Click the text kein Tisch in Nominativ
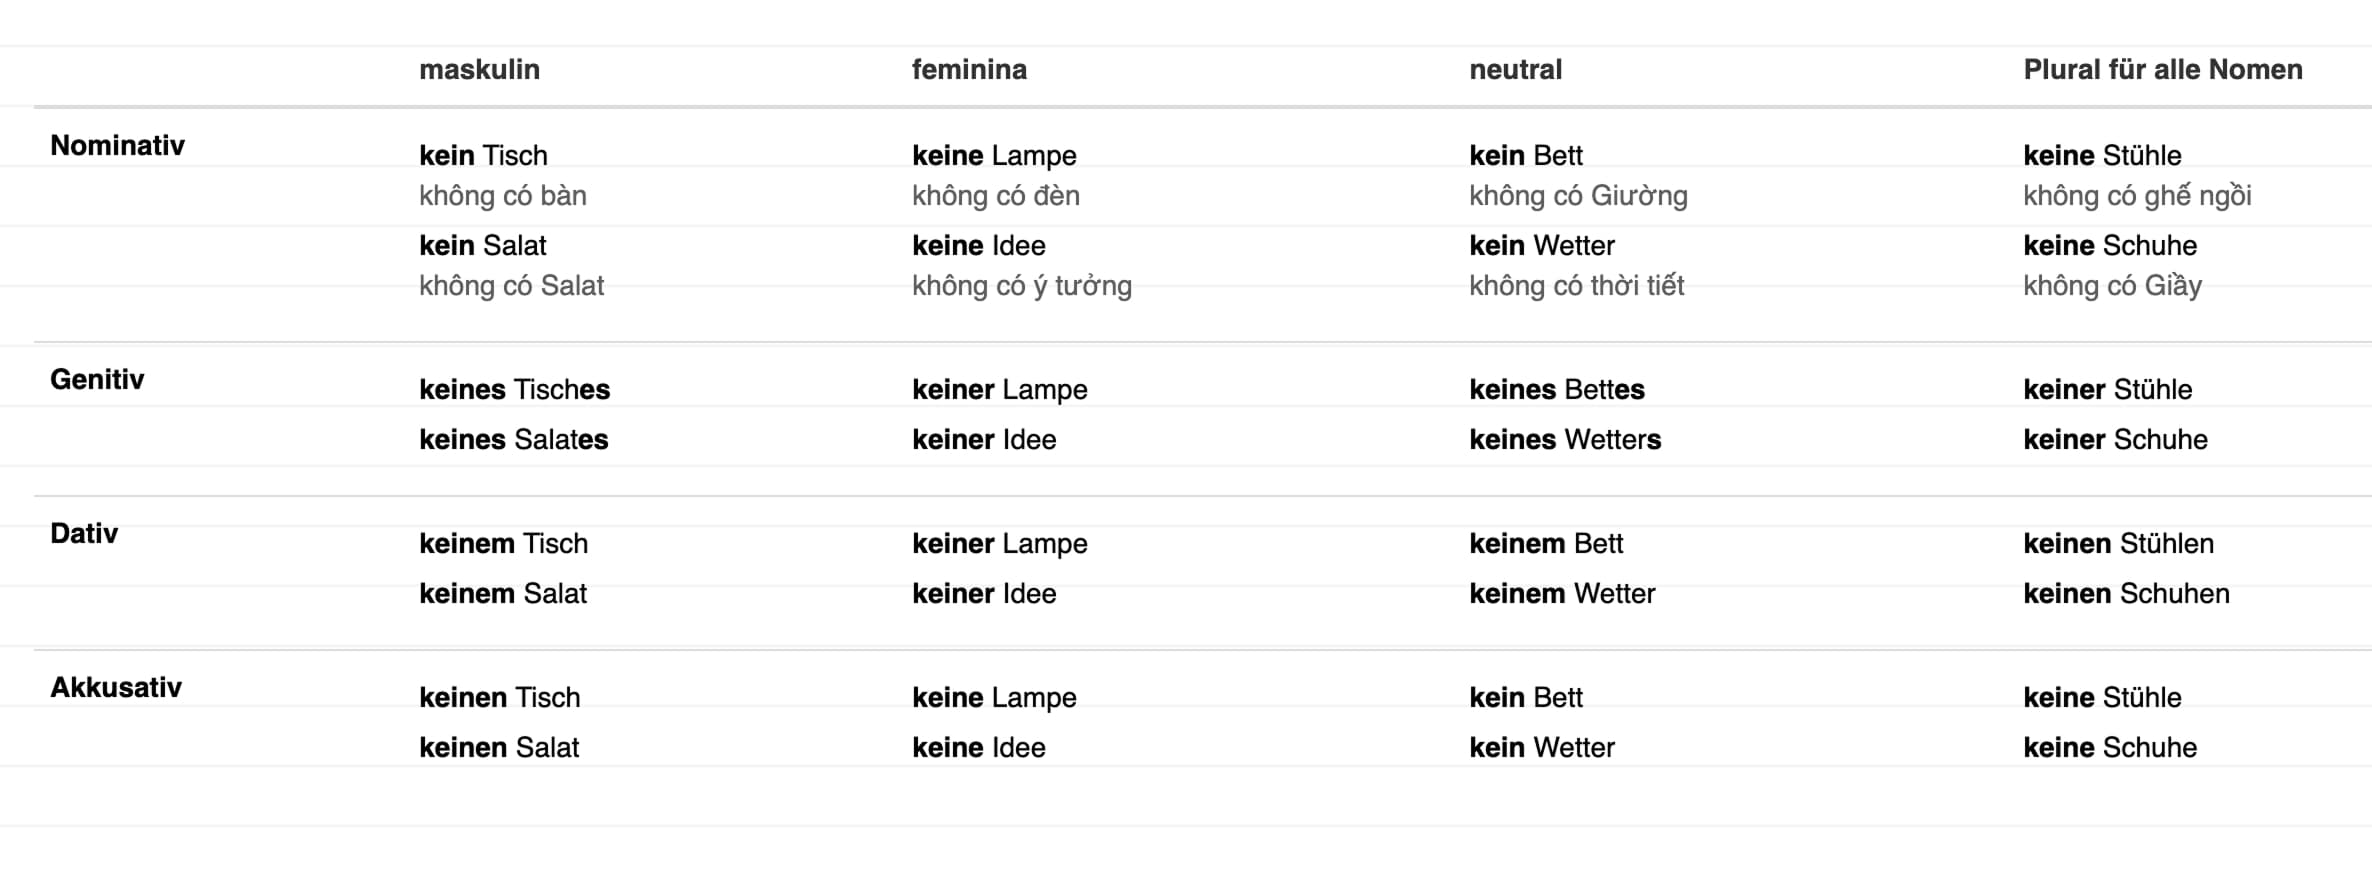Image resolution: width=2372 pixels, height=872 pixels. (483, 156)
